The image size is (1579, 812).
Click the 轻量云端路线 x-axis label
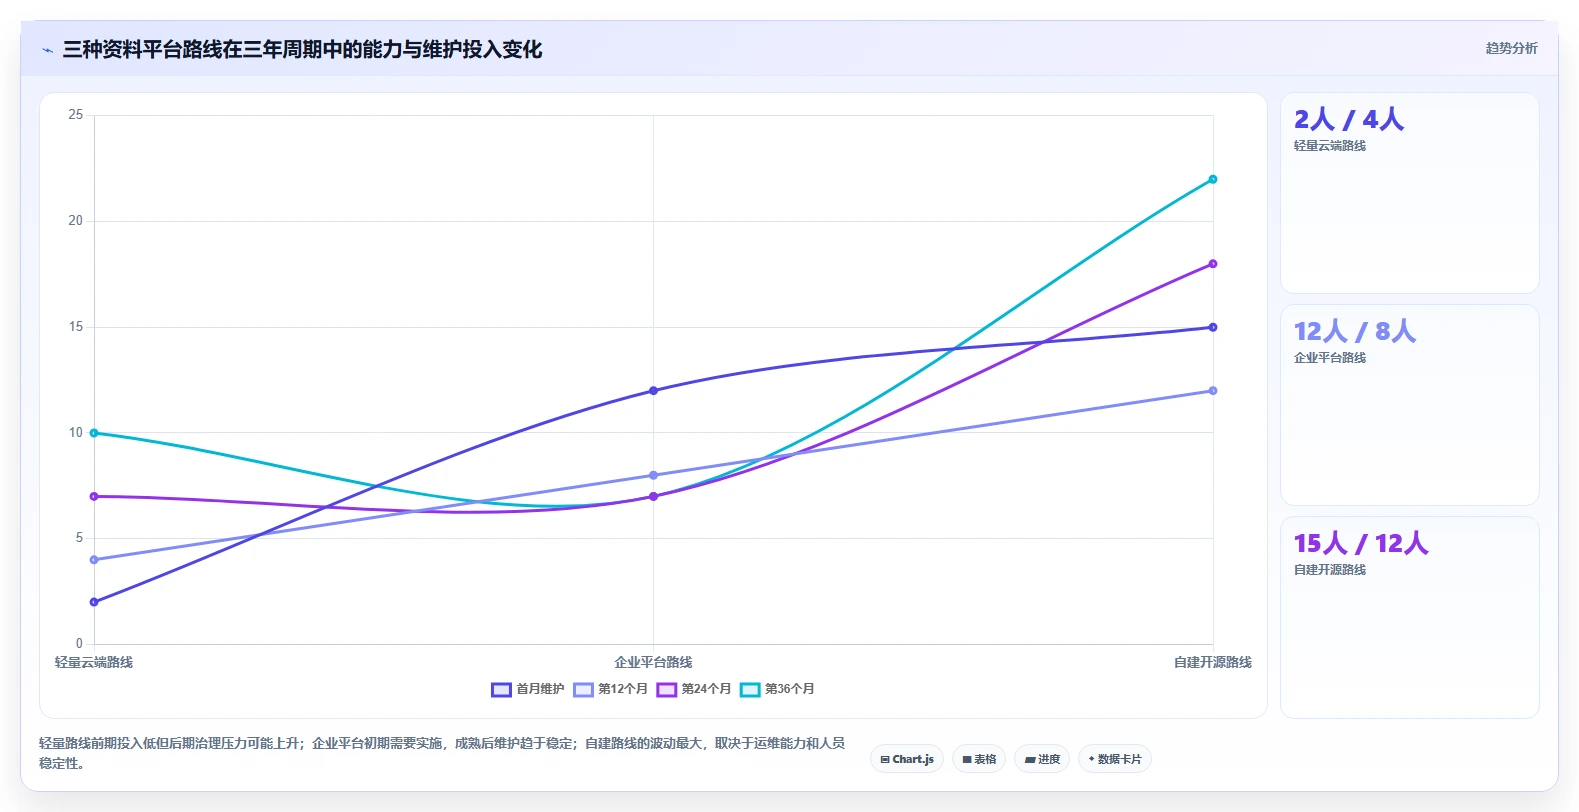point(94,662)
